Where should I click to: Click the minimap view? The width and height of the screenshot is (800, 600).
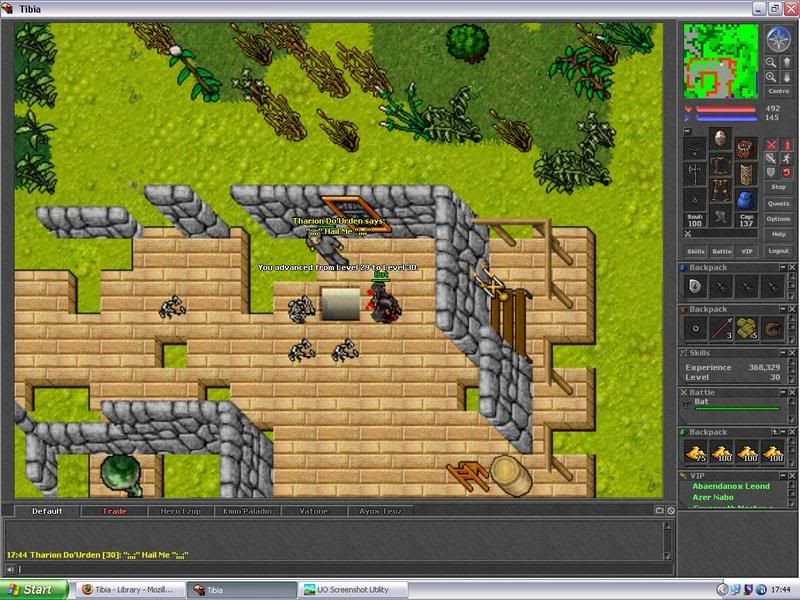pos(720,61)
